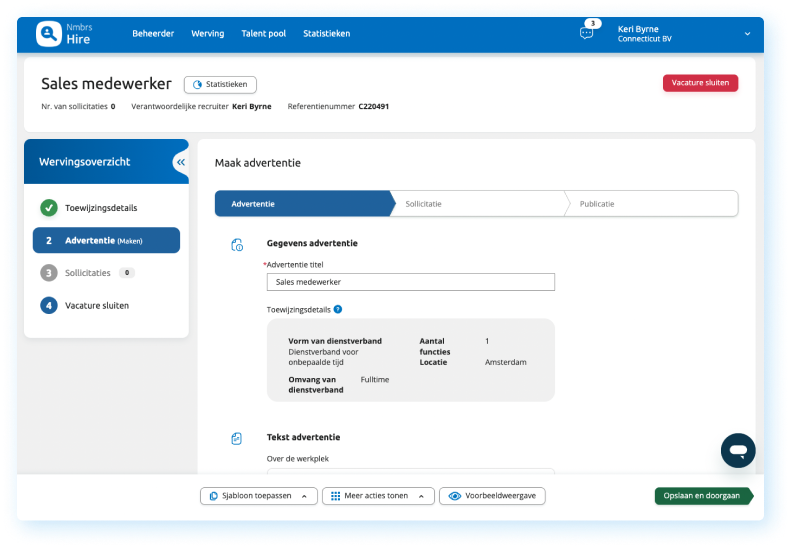The height and width of the screenshot is (548, 792).
Task: Open Sollicitaties step in sidebar
Action: coord(87,273)
